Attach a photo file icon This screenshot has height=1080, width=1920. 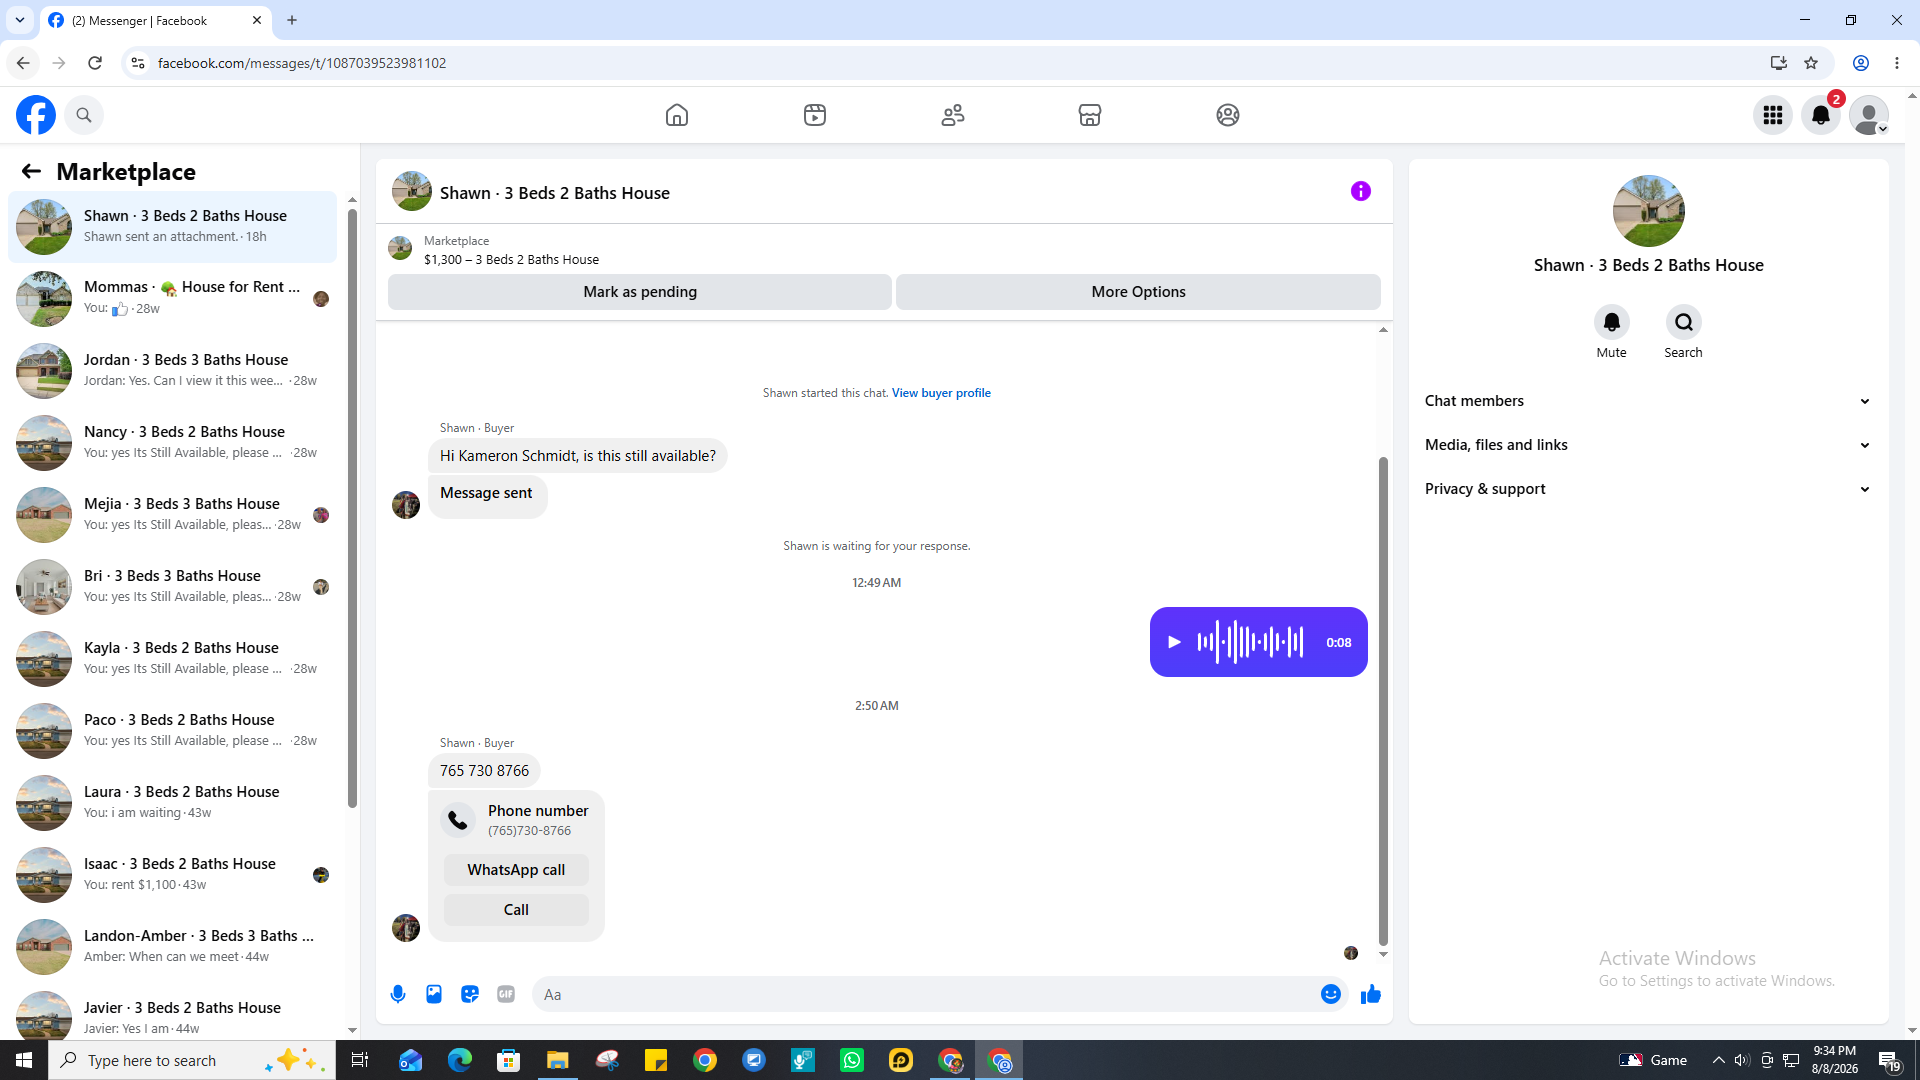tap(434, 994)
